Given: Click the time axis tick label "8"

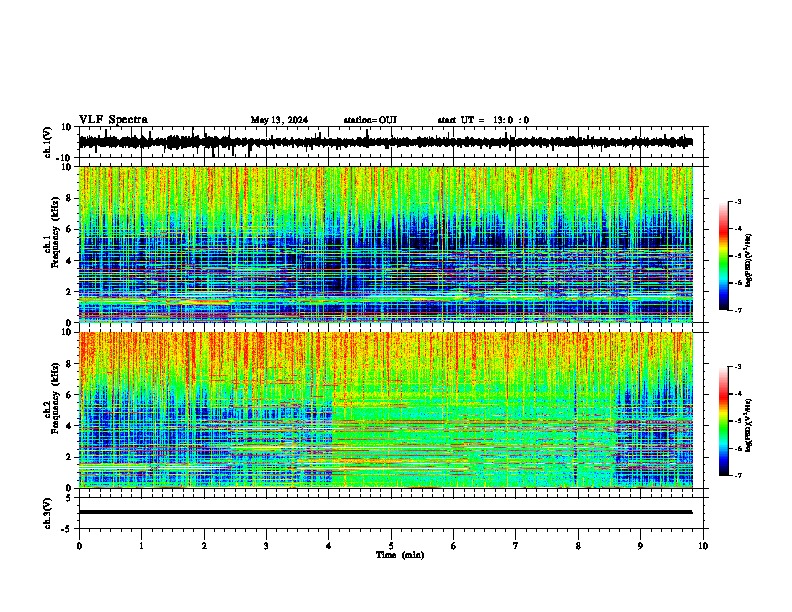Looking at the screenshot, I should 578,546.
